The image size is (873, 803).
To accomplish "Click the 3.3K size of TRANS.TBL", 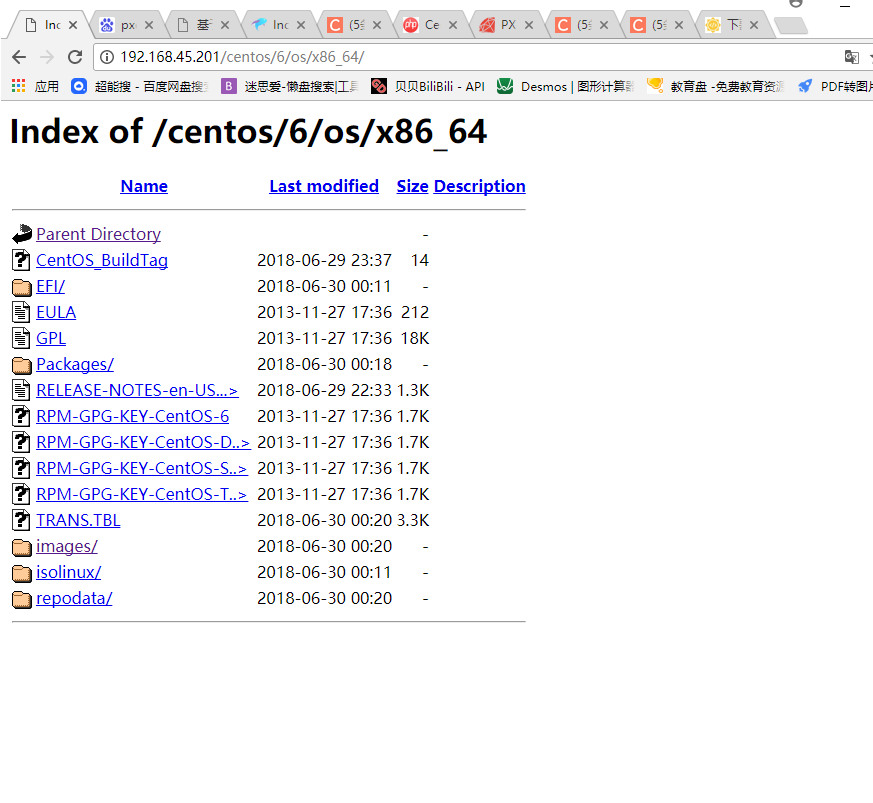I will click(413, 520).
